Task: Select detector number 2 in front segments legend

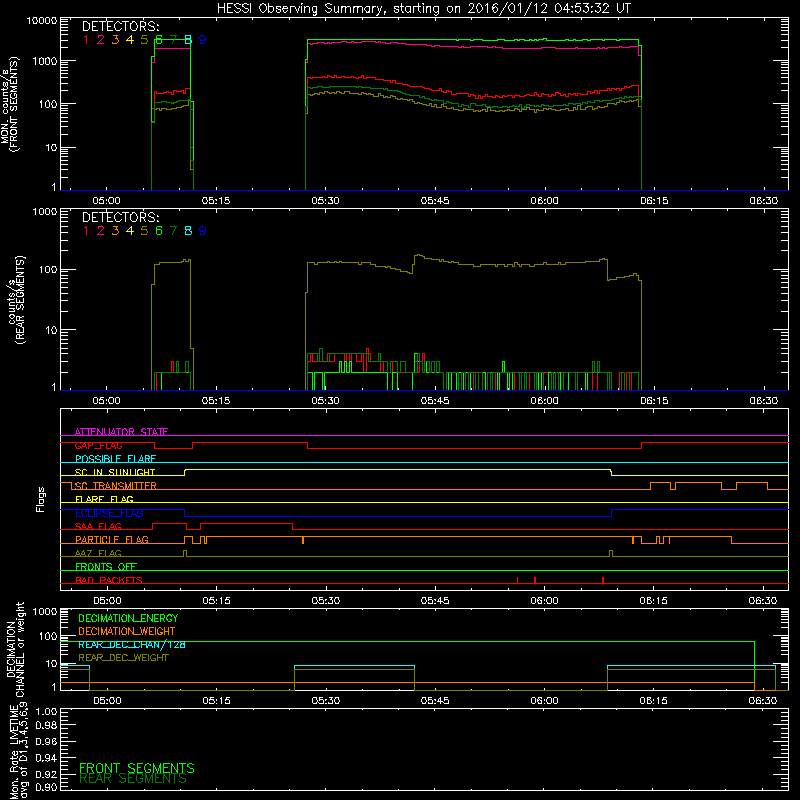Action: tap(101, 40)
